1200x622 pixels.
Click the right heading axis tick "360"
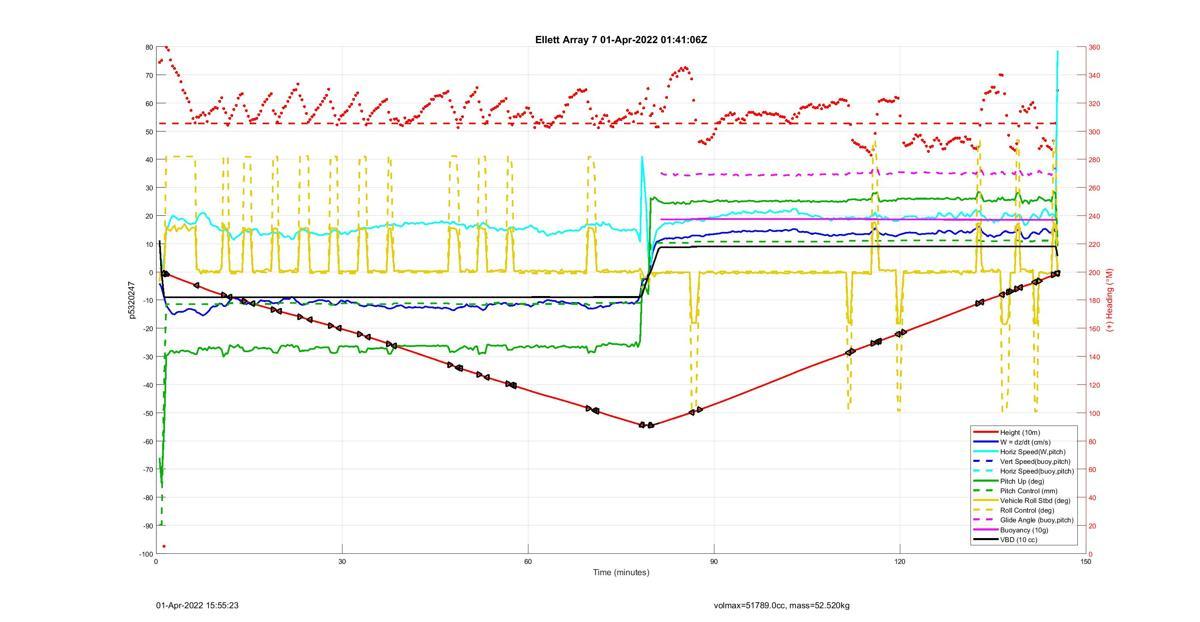click(1094, 47)
